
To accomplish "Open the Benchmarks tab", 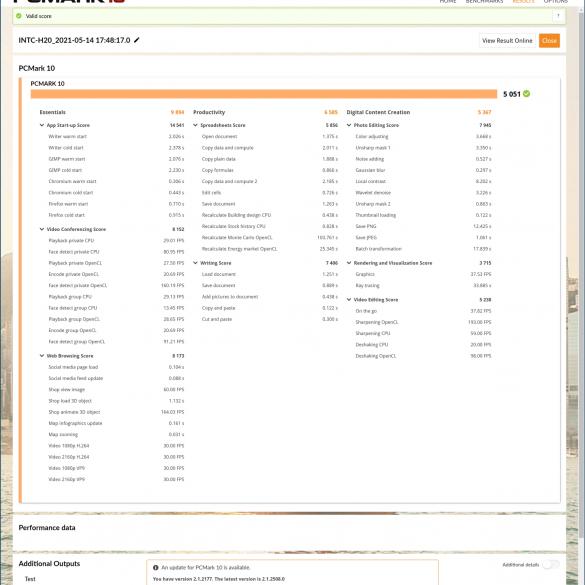I will [x=484, y=1].
